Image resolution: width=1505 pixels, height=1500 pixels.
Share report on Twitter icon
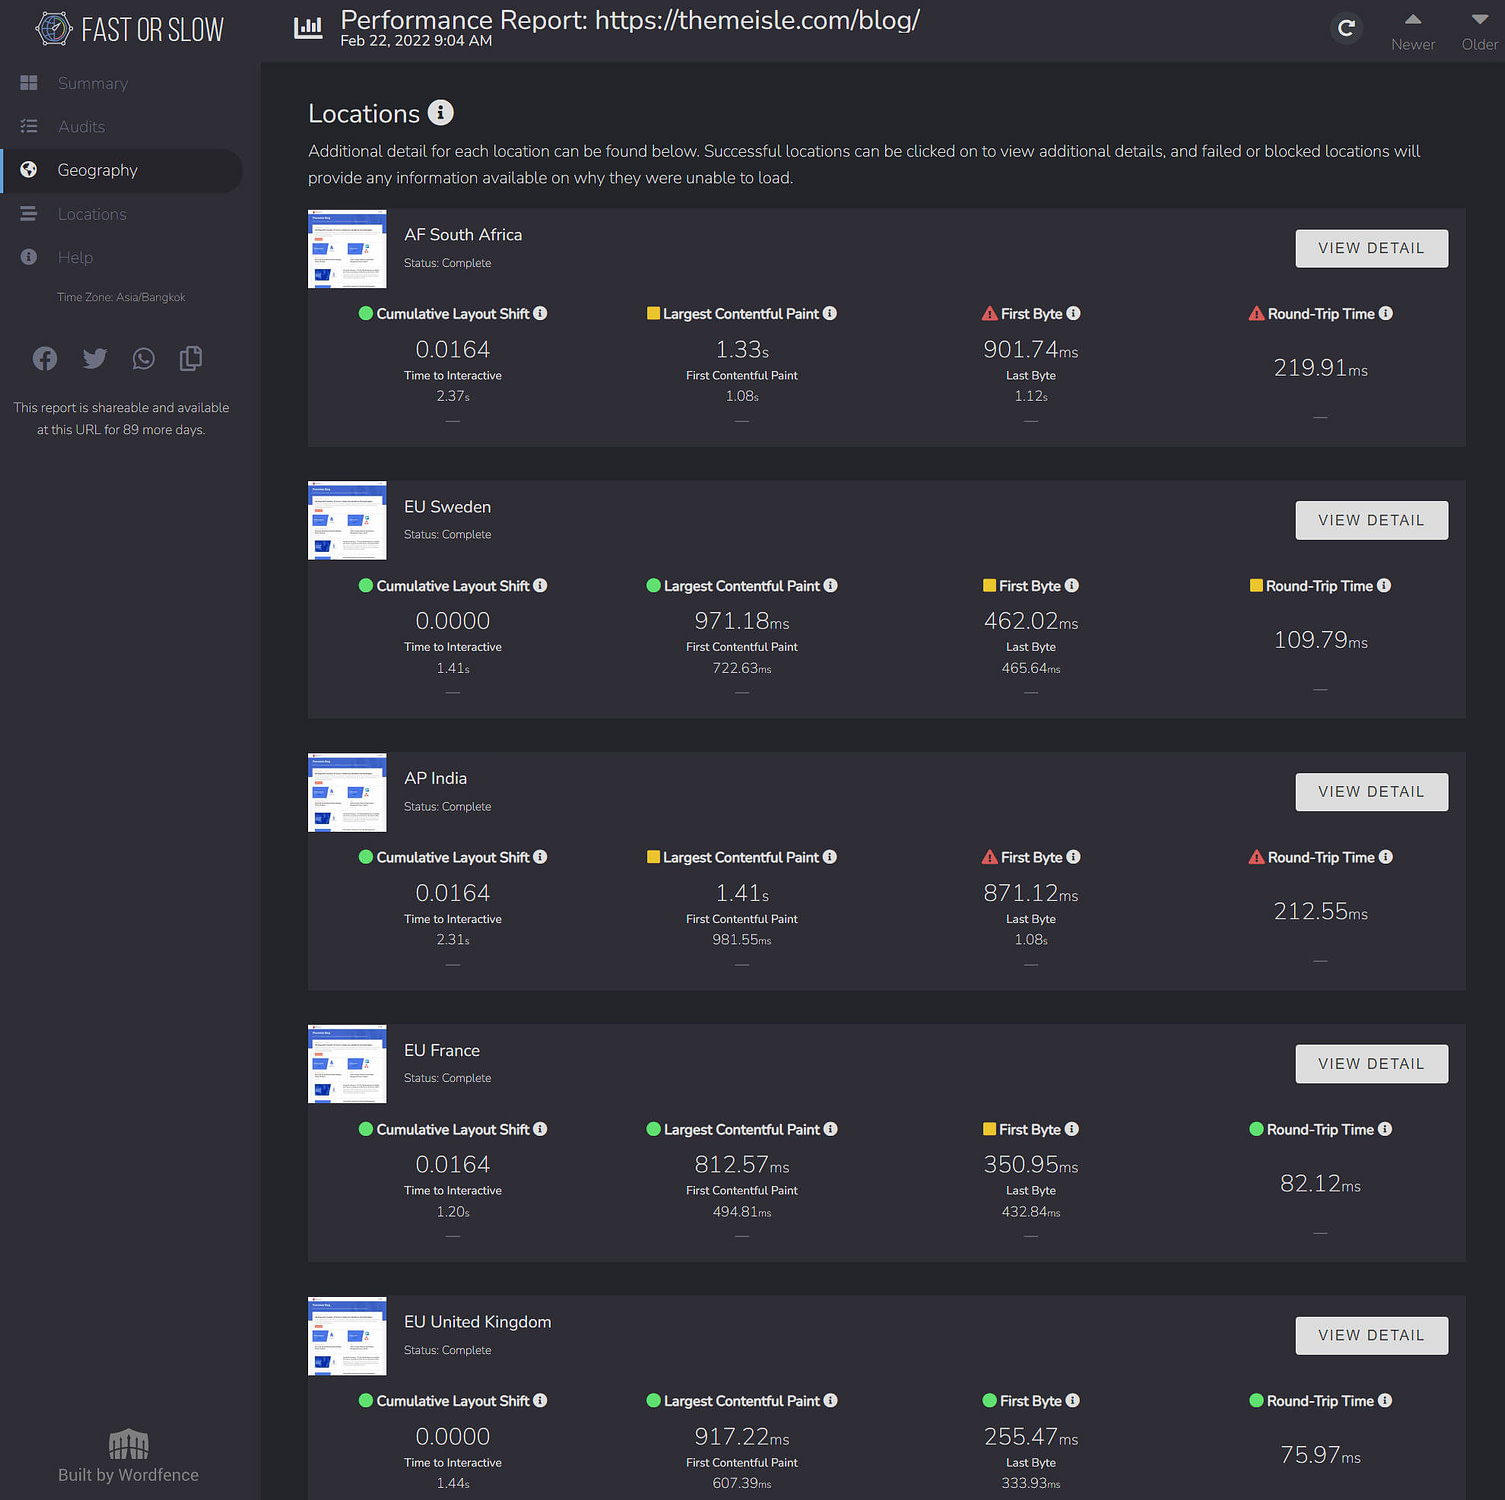point(95,358)
